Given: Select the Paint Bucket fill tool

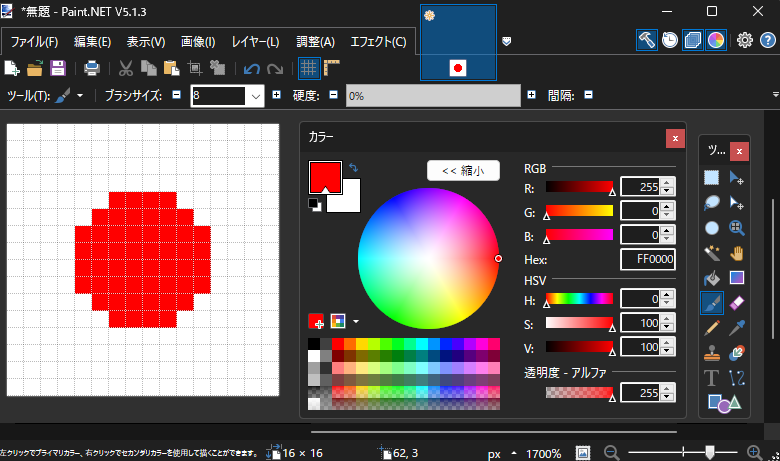Looking at the screenshot, I should 711,277.
